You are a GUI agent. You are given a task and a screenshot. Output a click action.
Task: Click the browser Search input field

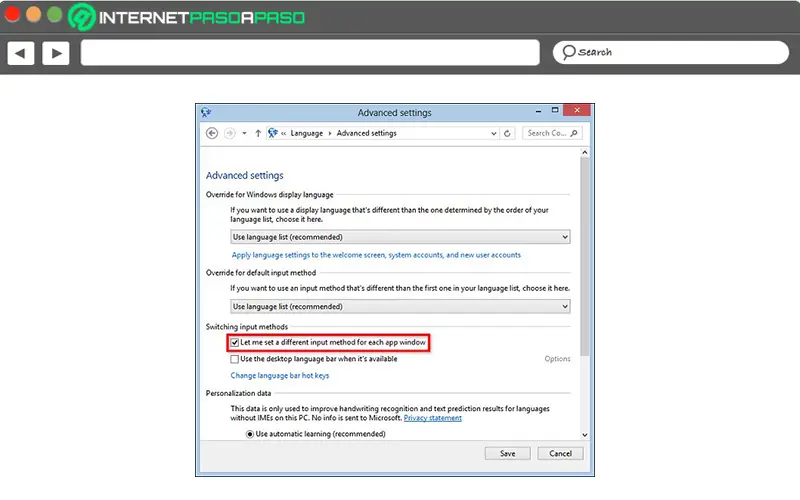click(671, 52)
